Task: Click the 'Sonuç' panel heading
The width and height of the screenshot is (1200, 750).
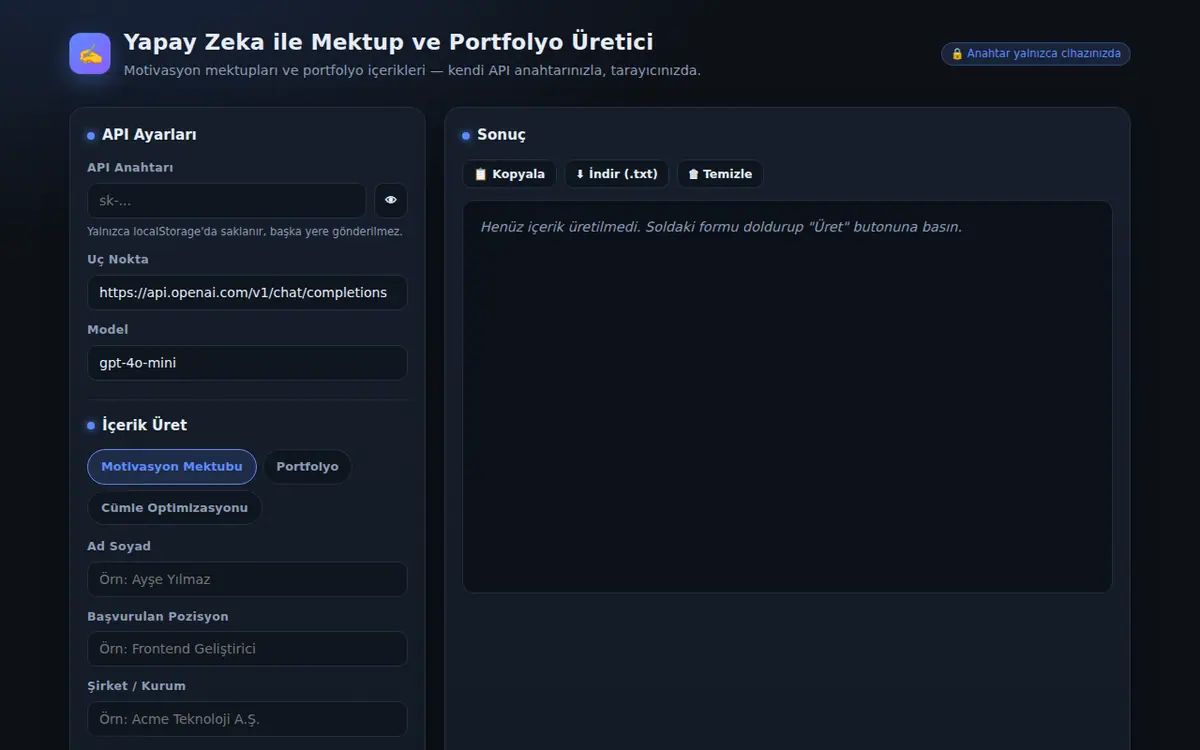Action: tap(501, 135)
